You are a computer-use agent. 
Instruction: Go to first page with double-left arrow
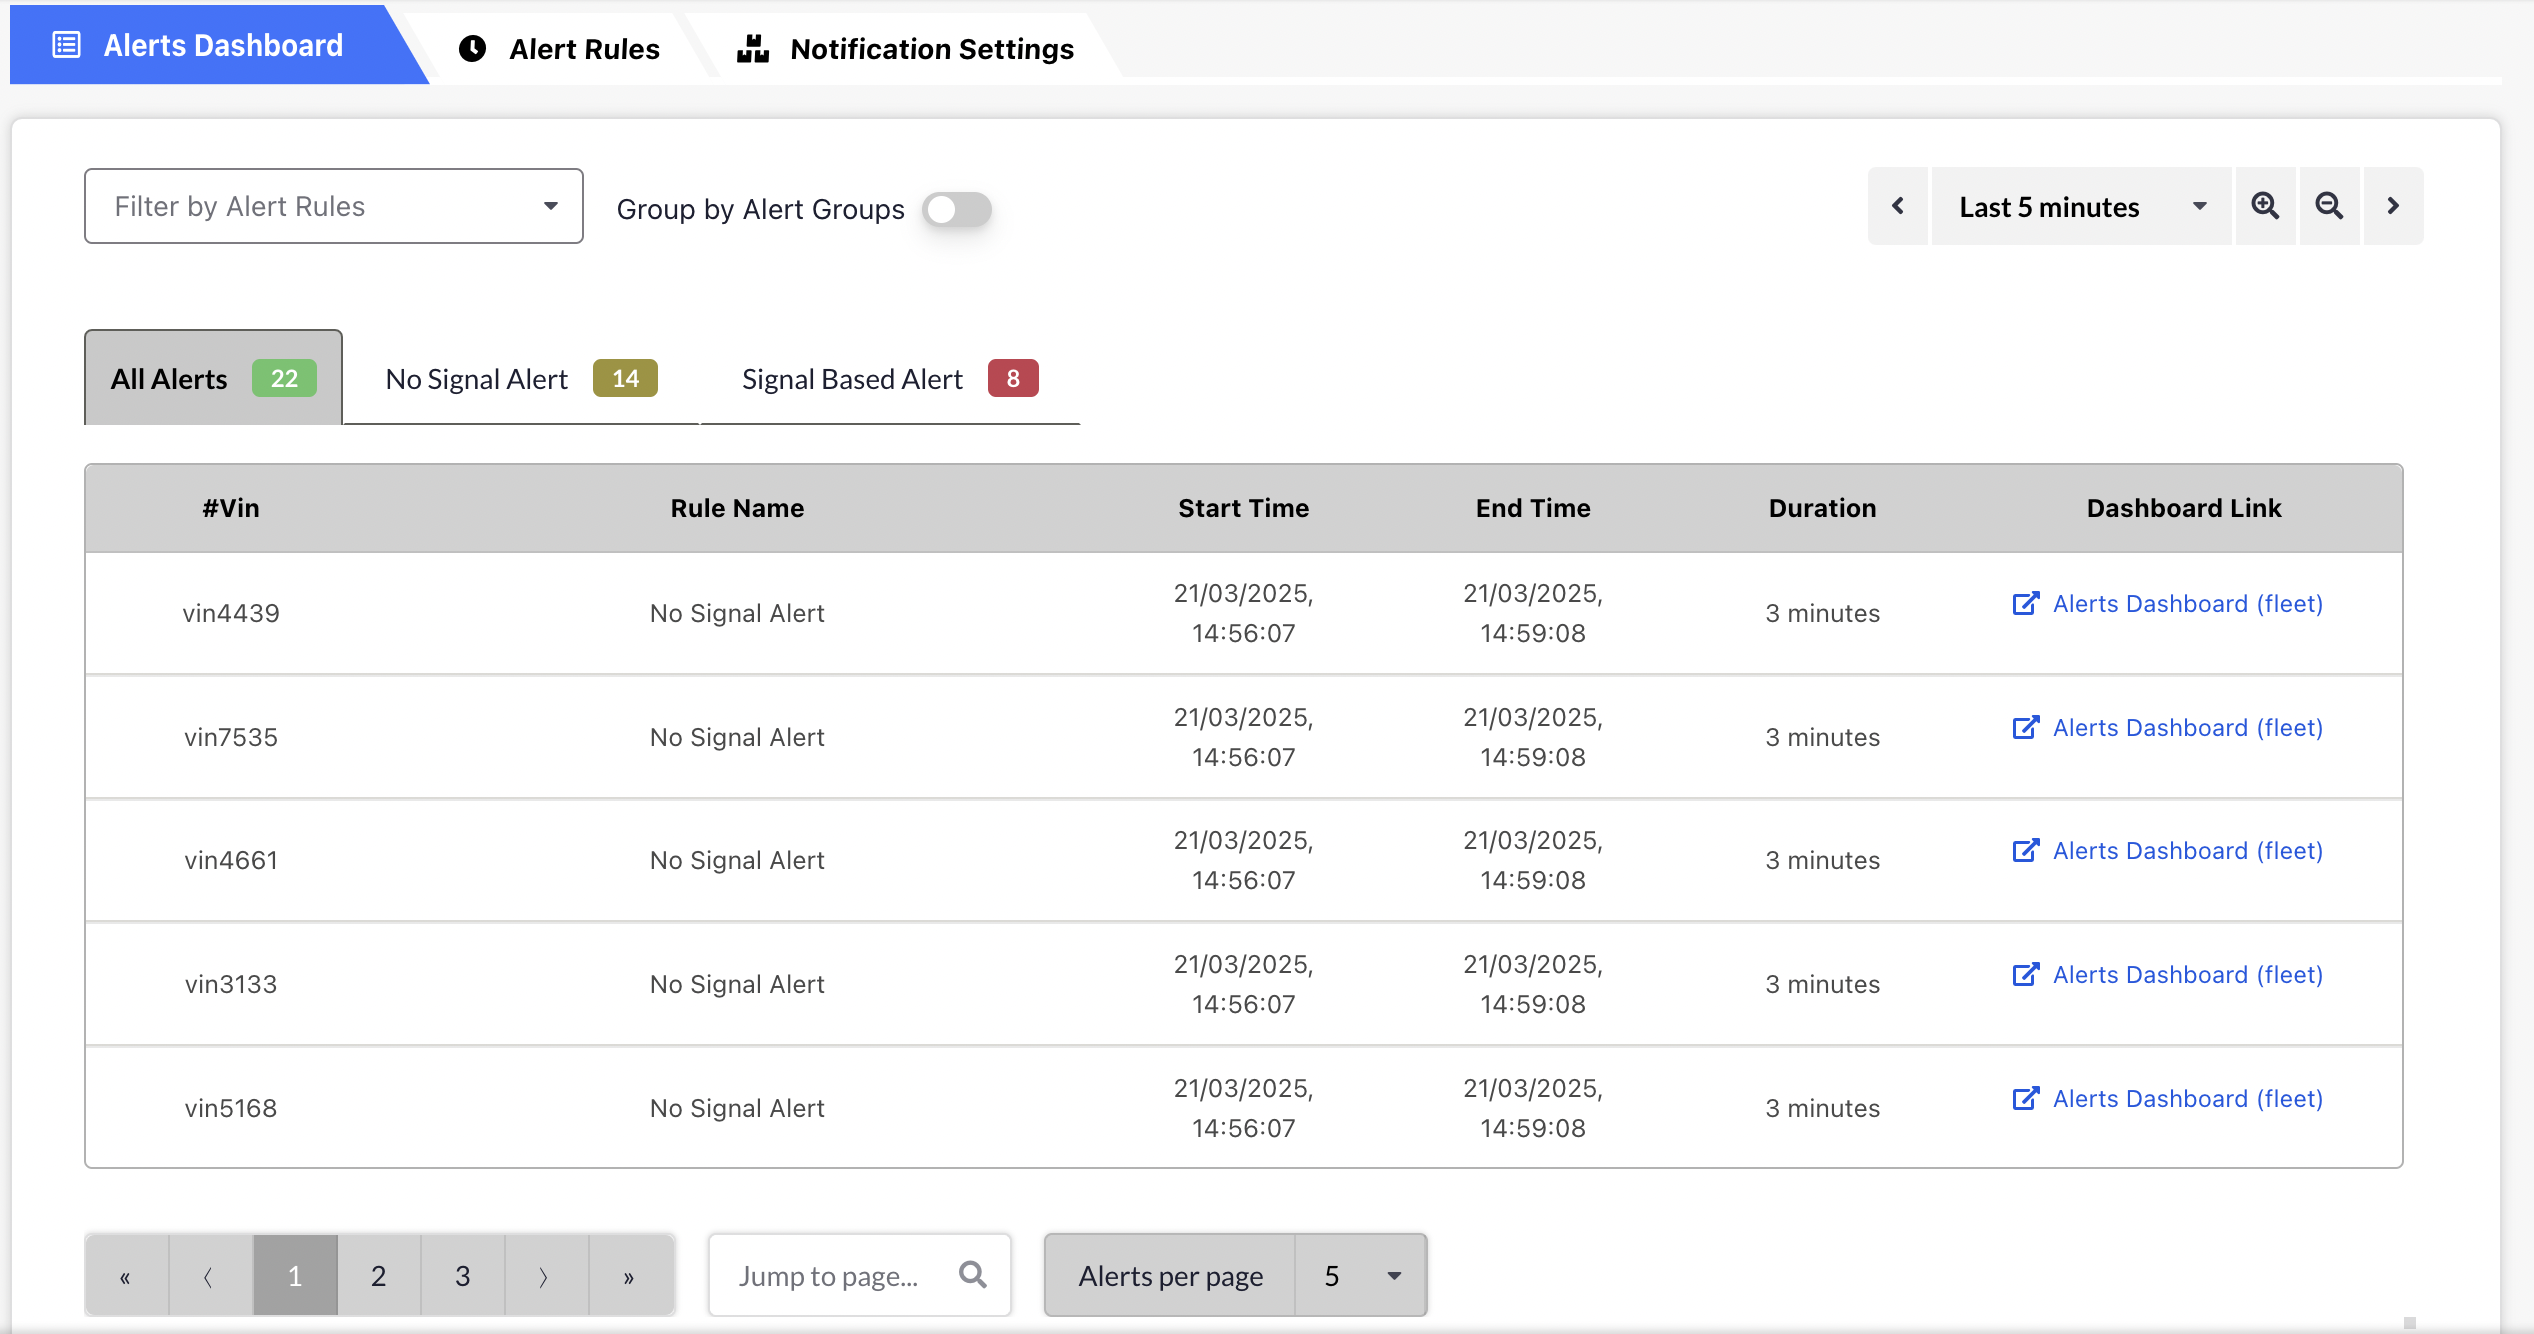(125, 1276)
